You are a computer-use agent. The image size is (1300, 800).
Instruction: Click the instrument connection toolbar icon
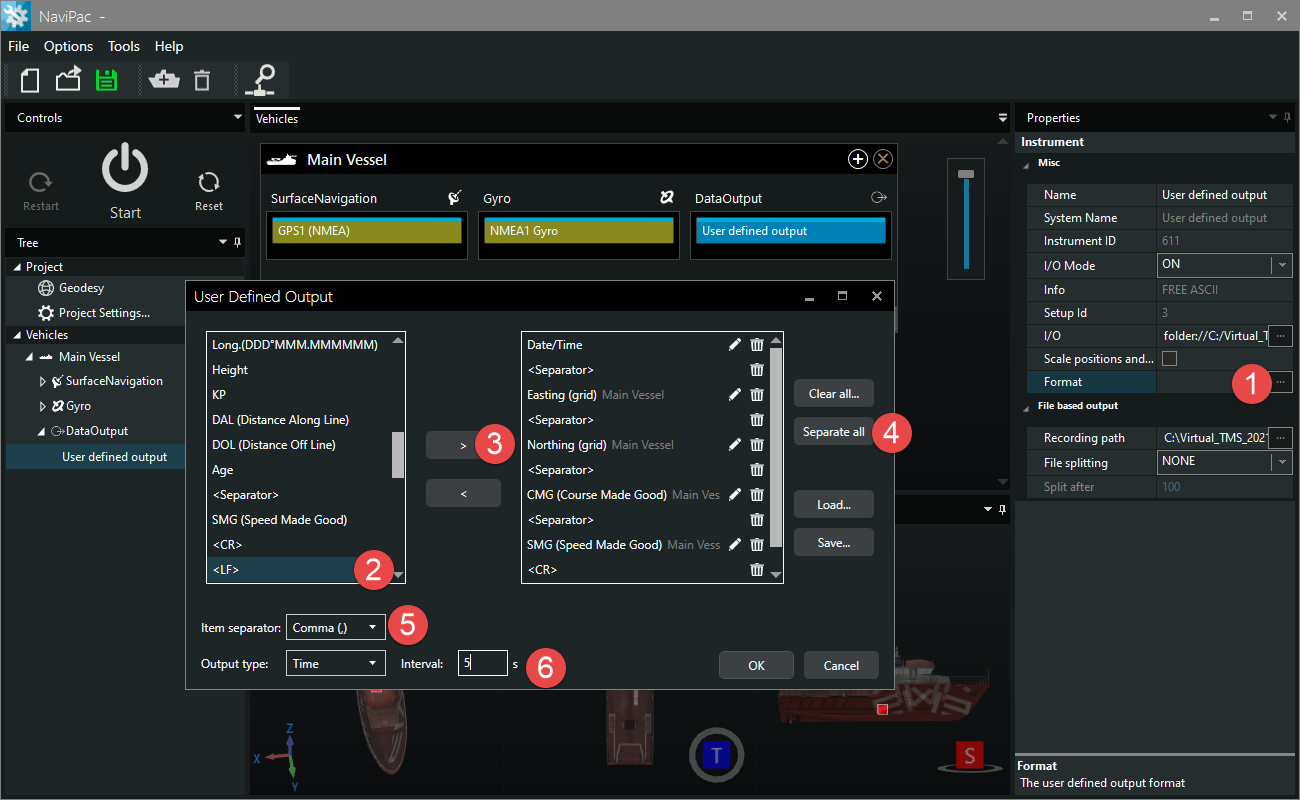pos(261,80)
